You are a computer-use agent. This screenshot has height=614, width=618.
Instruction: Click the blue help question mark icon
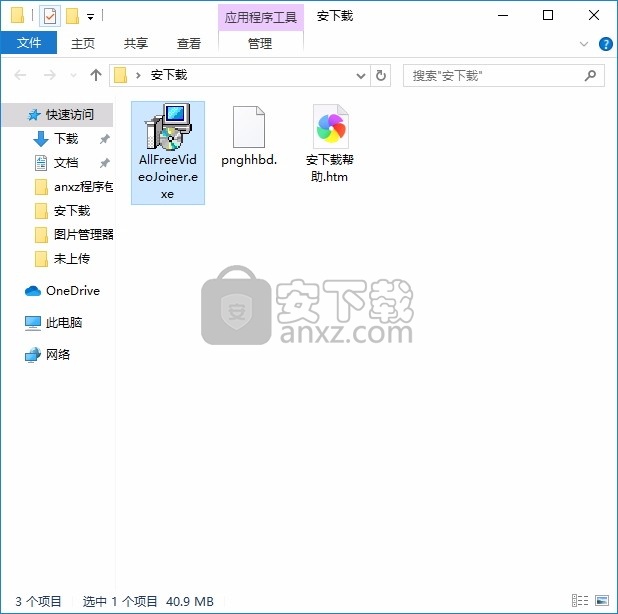[605, 44]
